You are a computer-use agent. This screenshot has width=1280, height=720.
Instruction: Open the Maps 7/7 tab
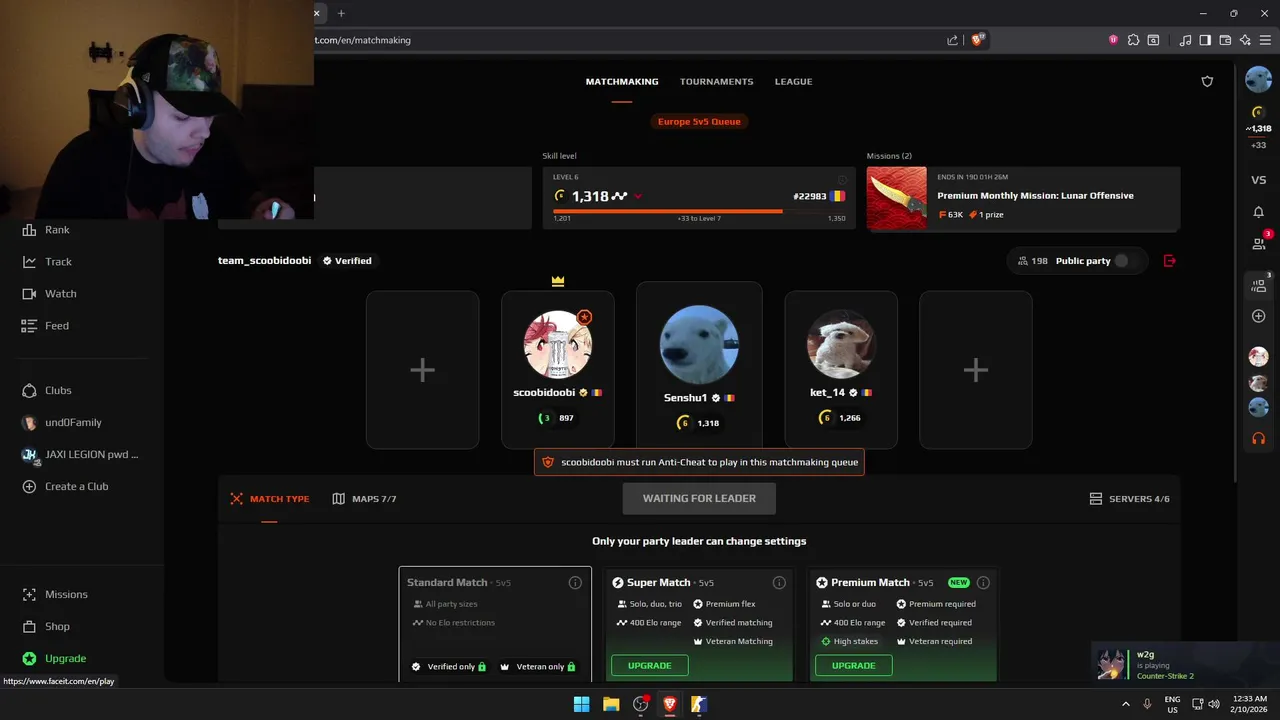(365, 499)
